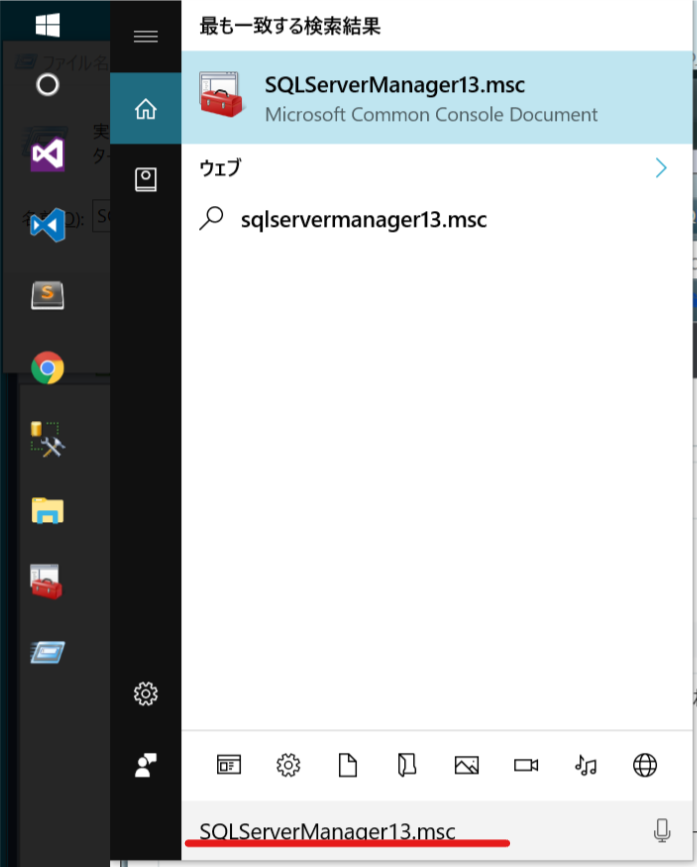Expand the ウェブ section chevron
The width and height of the screenshot is (697, 867).
coord(661,168)
